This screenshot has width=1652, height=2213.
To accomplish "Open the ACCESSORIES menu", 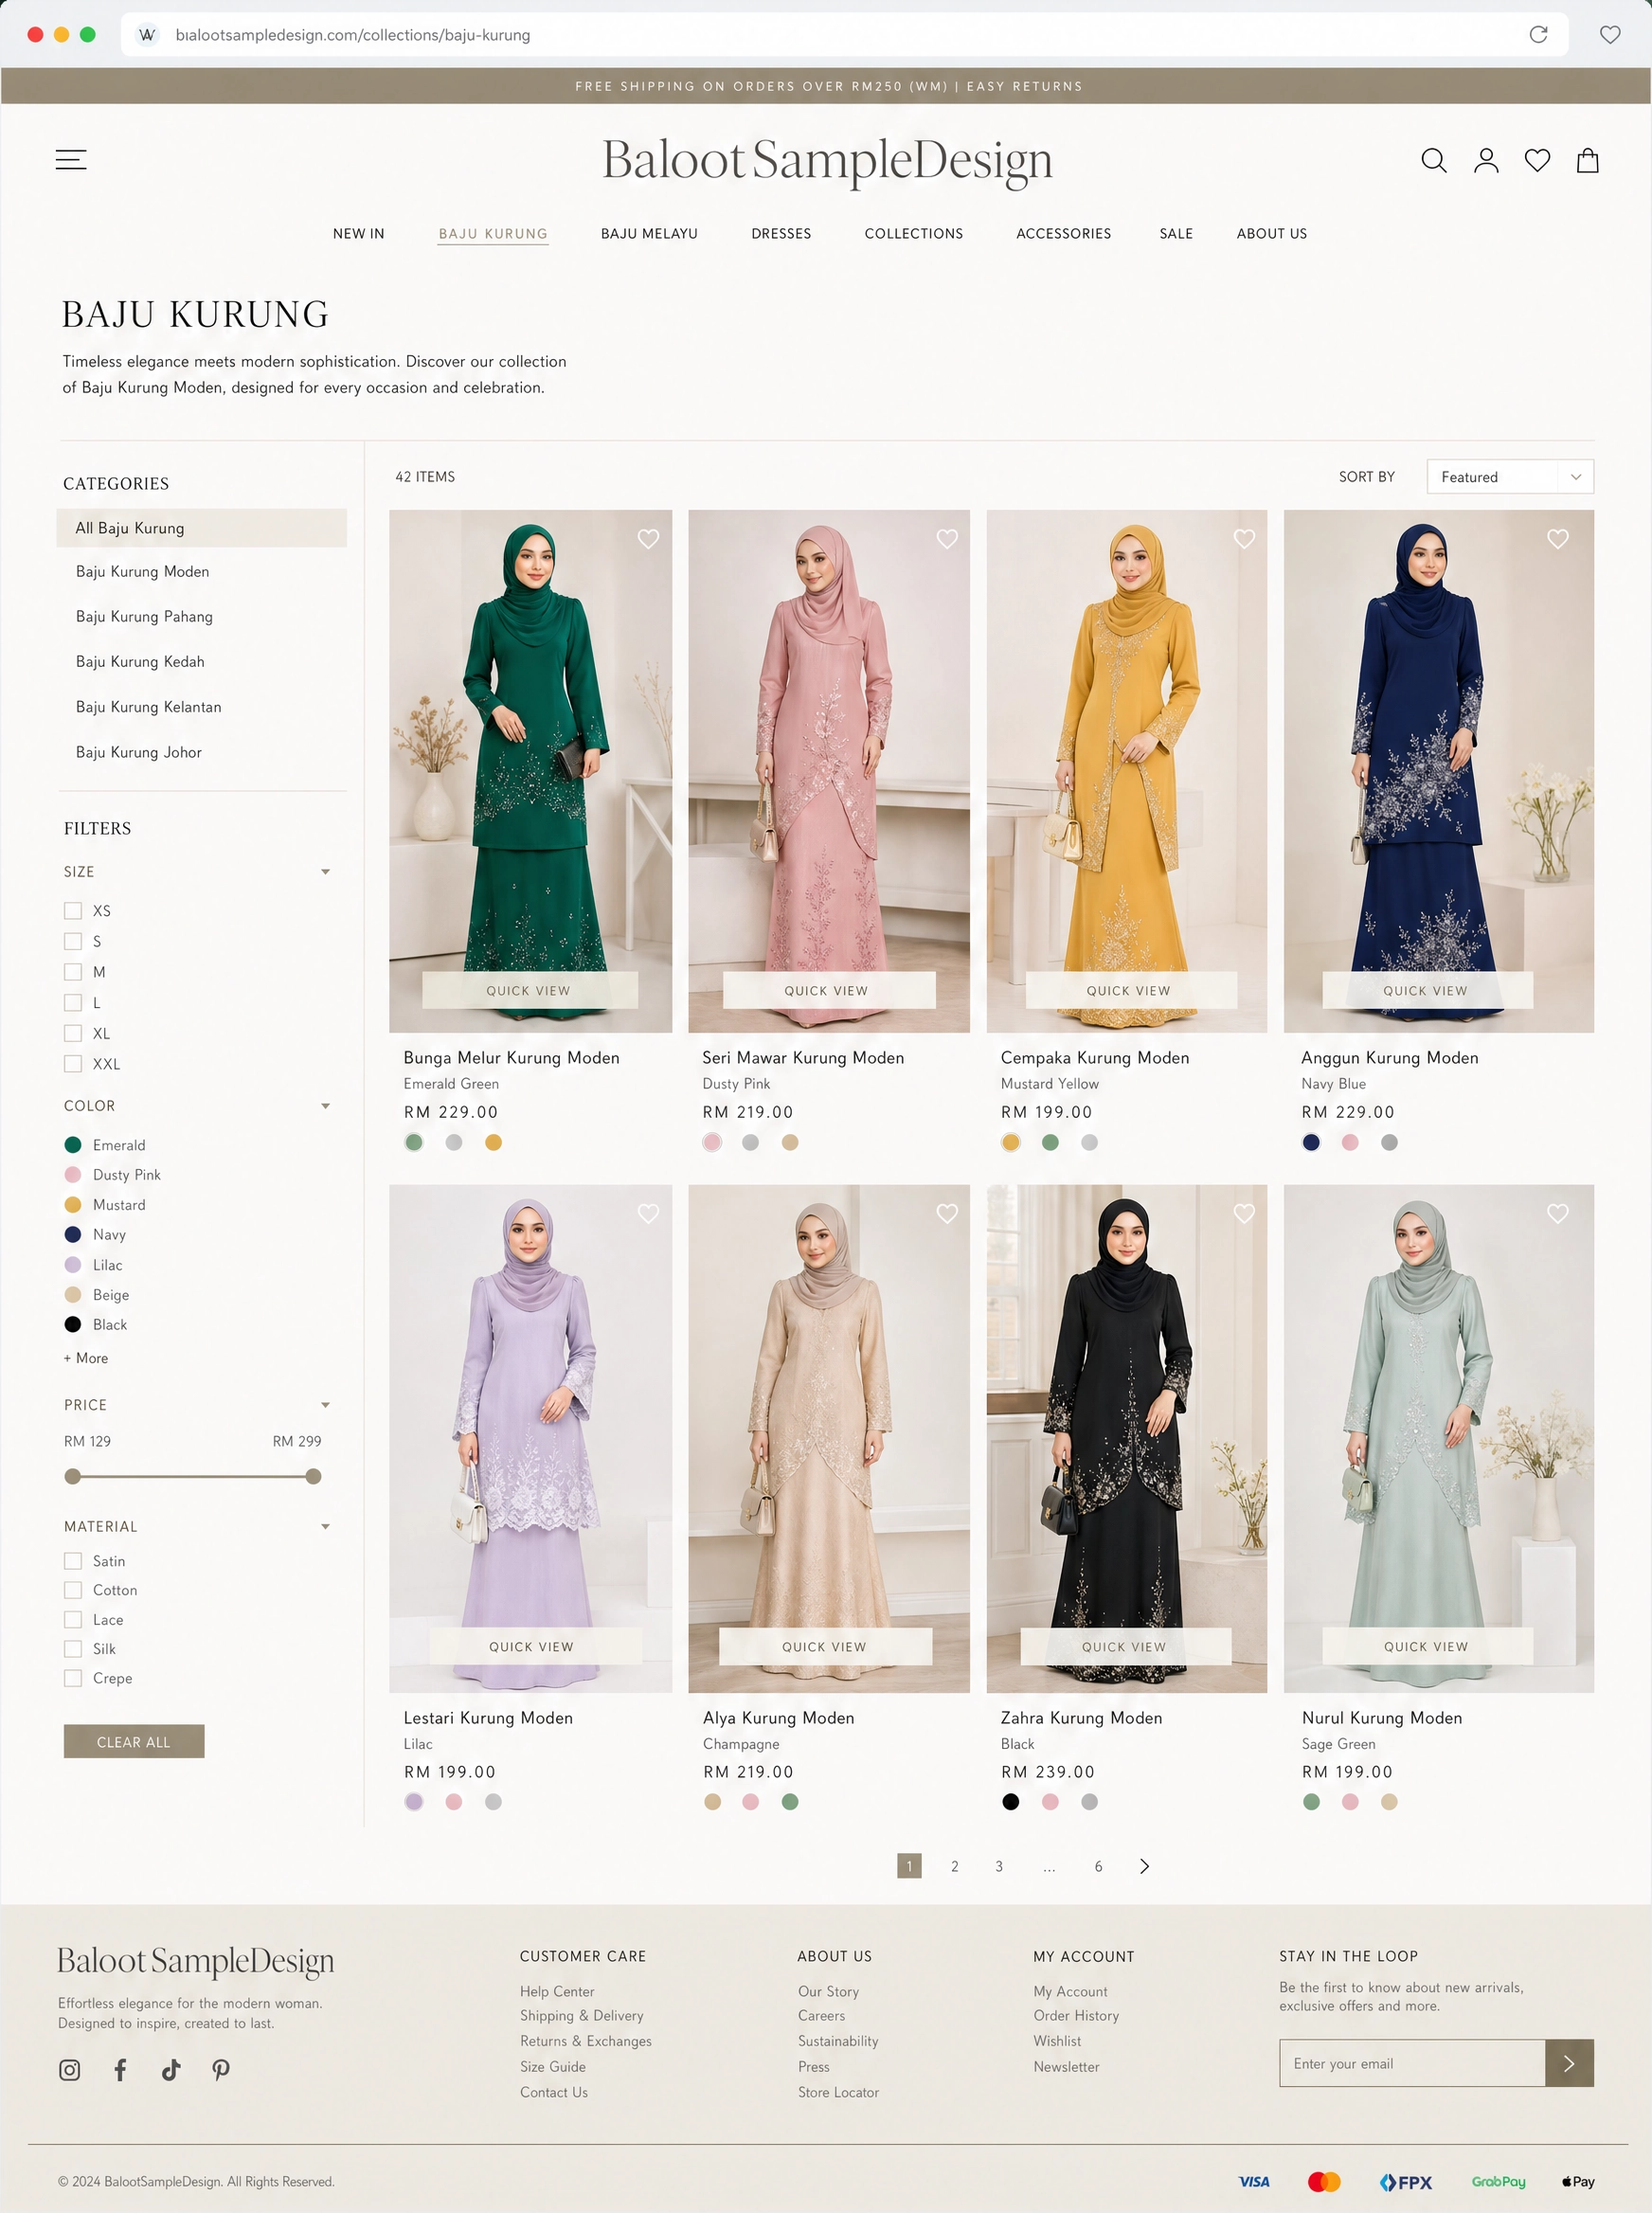I will coord(1064,234).
